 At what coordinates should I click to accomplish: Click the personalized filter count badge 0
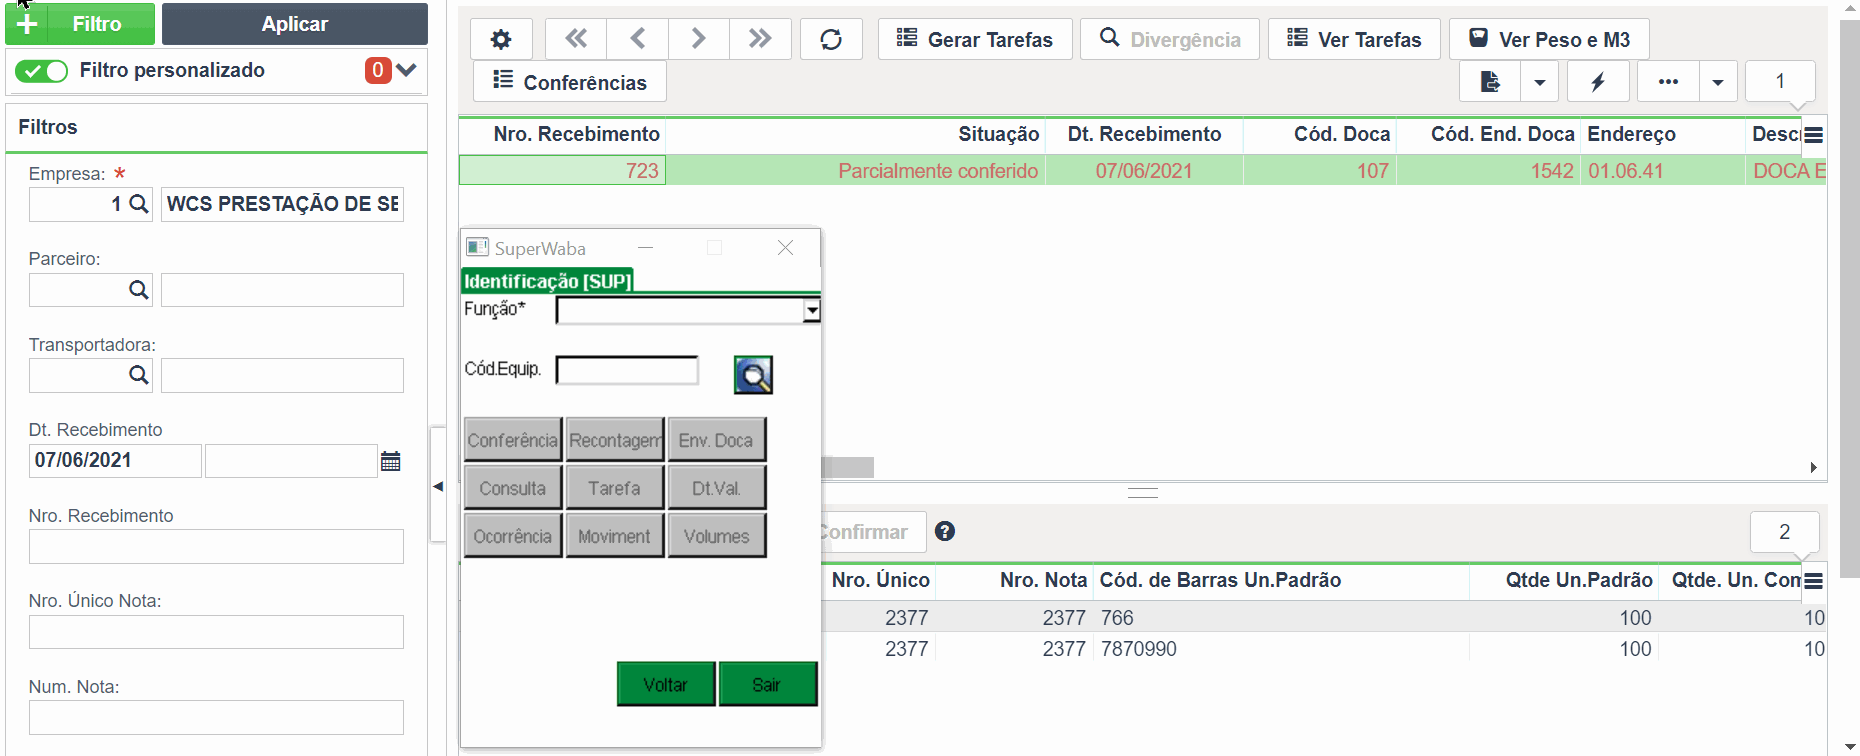coord(377,70)
